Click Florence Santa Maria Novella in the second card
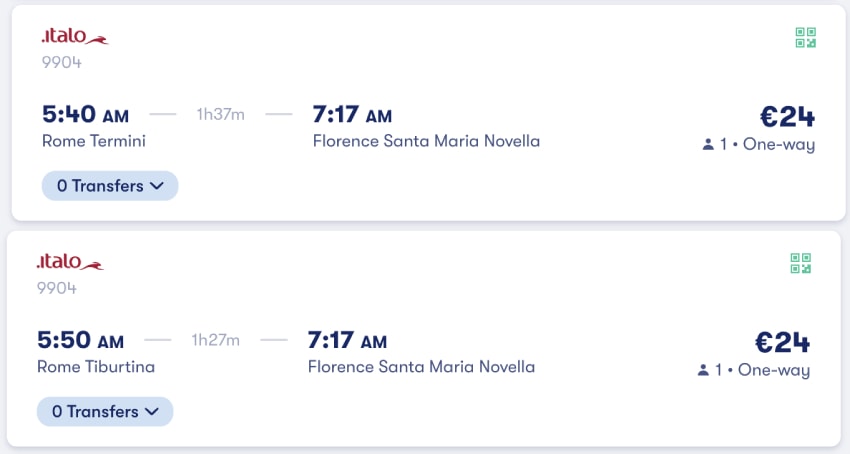The height and width of the screenshot is (454, 850). pyautogui.click(x=421, y=367)
